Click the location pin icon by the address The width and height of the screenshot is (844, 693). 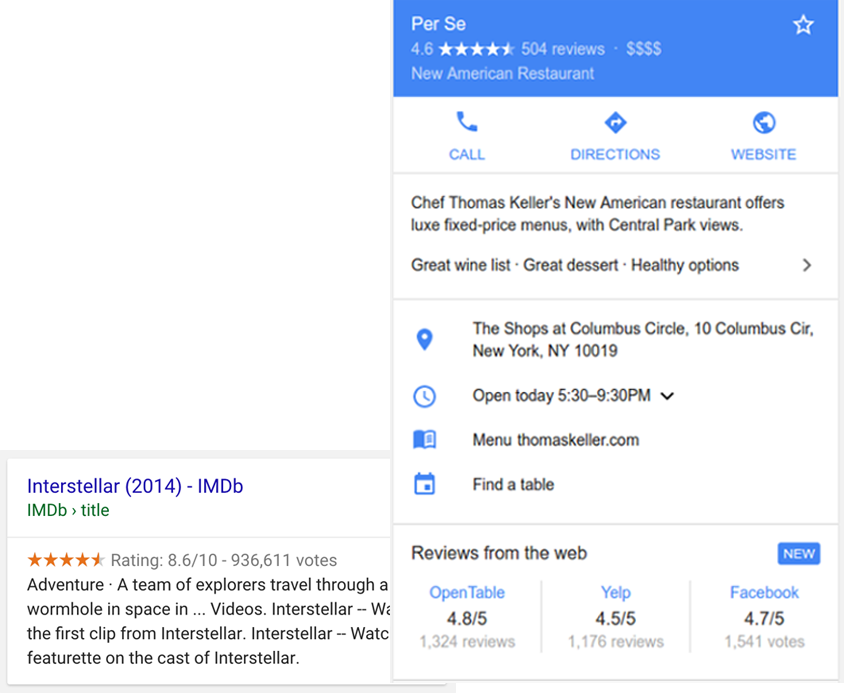425,338
